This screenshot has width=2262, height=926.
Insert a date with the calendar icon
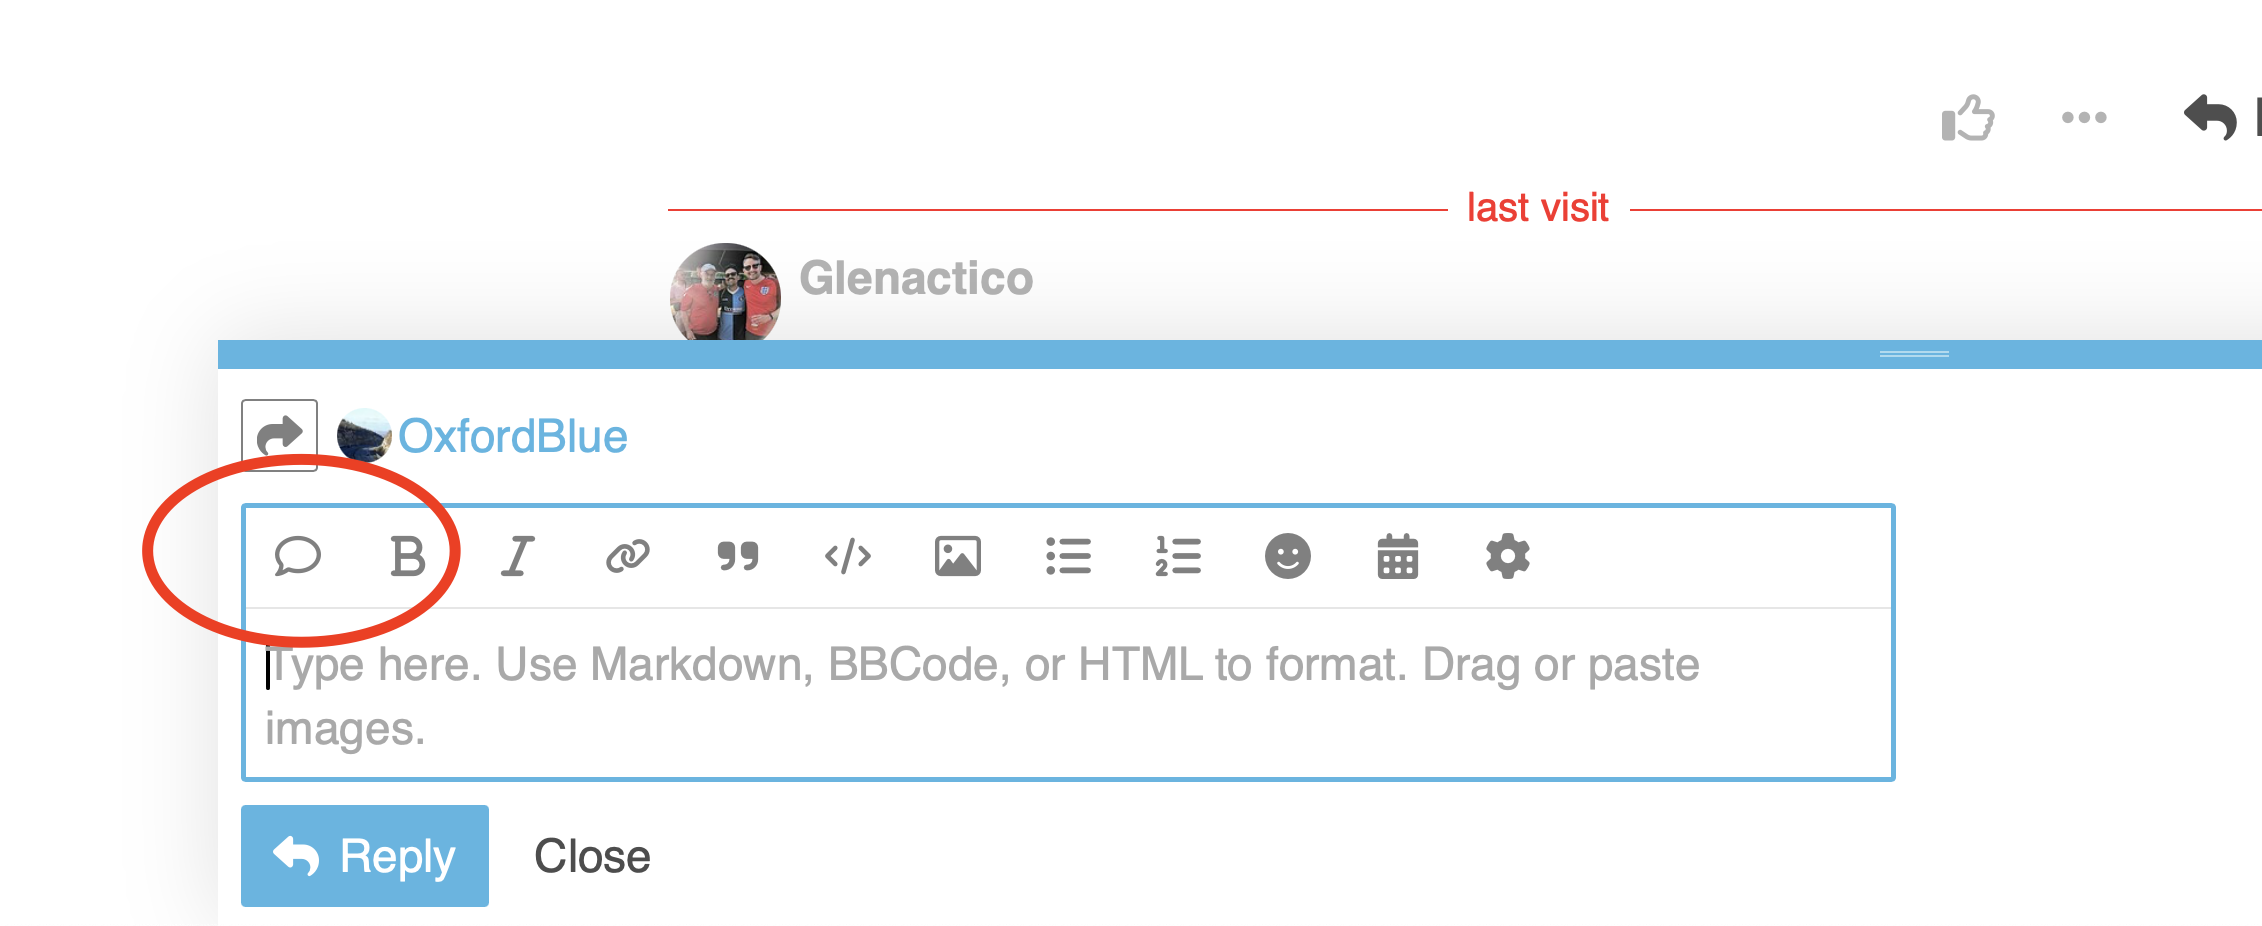(1398, 556)
